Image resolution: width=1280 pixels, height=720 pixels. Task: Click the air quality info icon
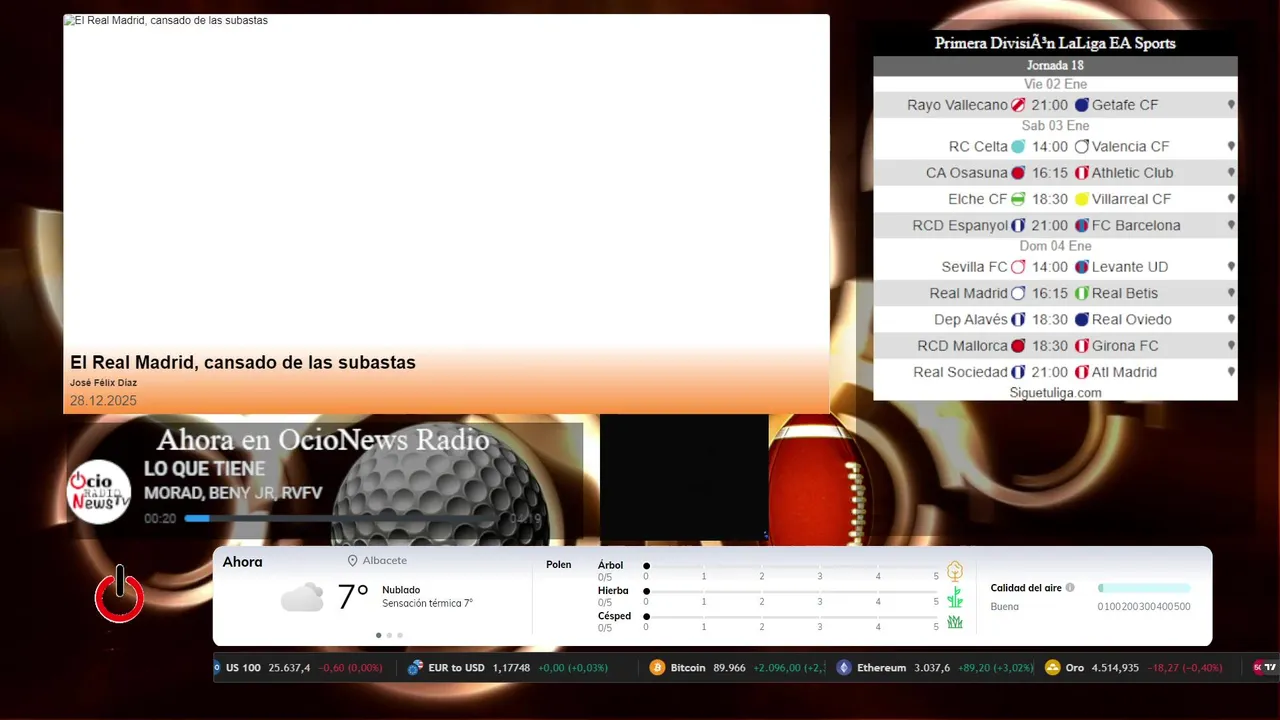tap(1070, 588)
